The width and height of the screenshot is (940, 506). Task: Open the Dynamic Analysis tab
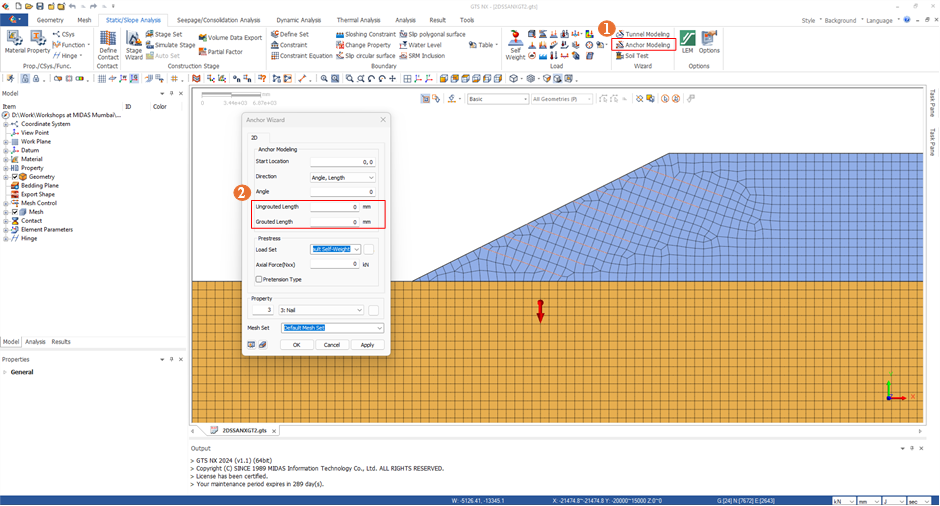[299, 20]
